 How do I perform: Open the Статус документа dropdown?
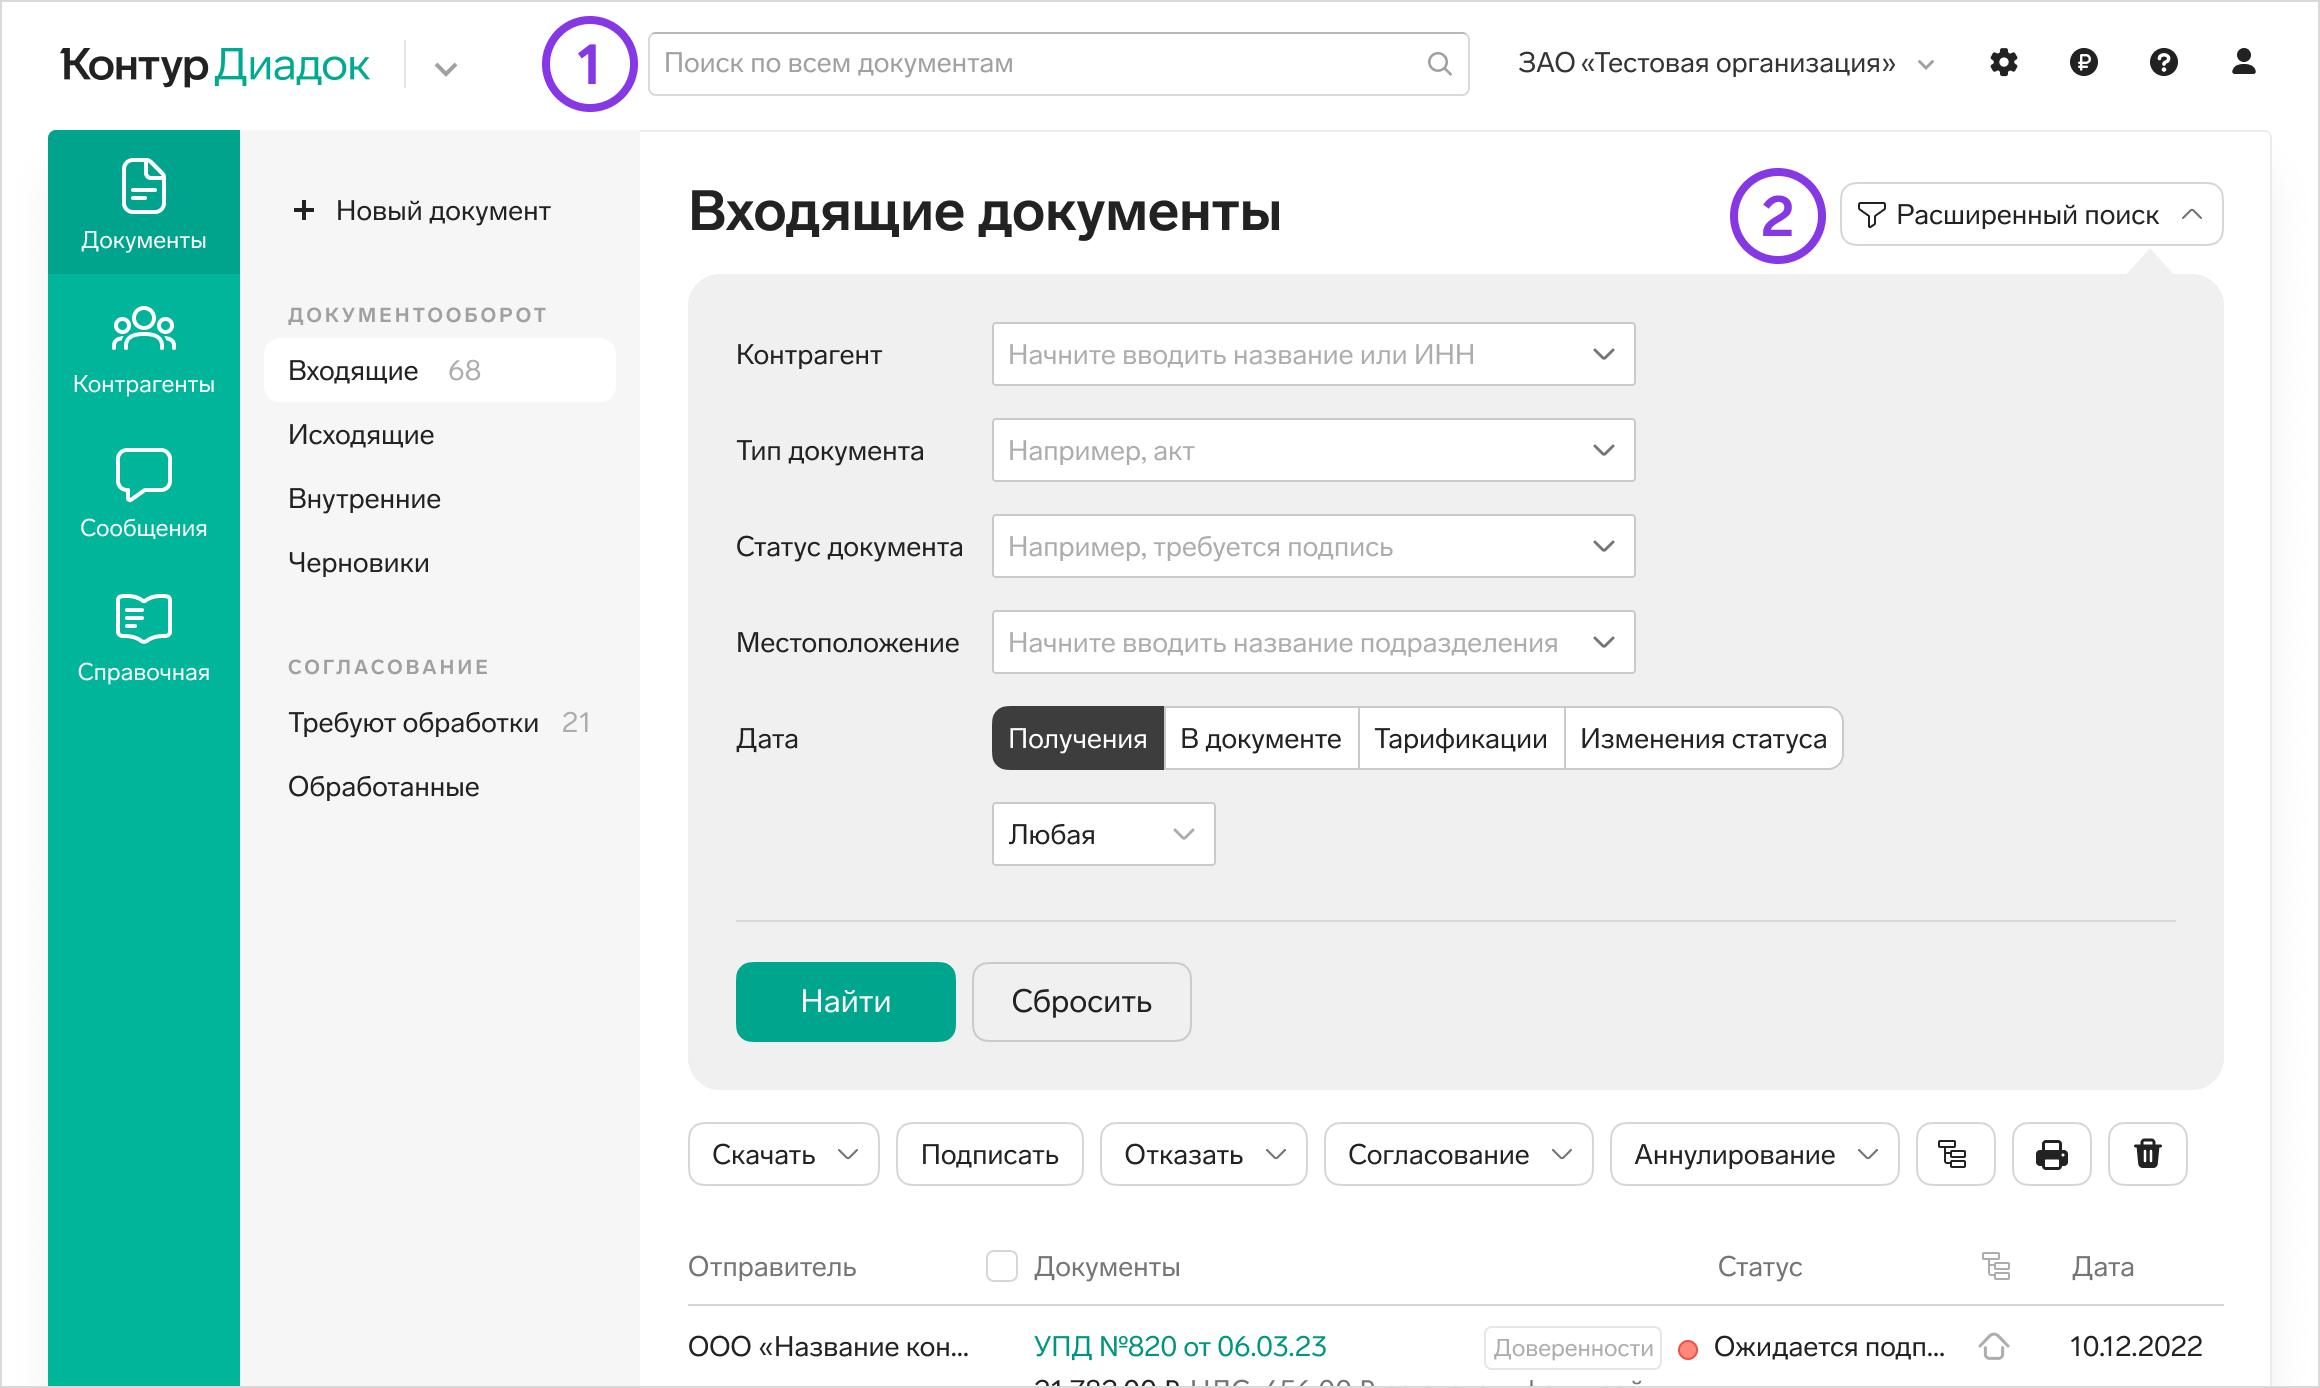pyautogui.click(x=1313, y=546)
